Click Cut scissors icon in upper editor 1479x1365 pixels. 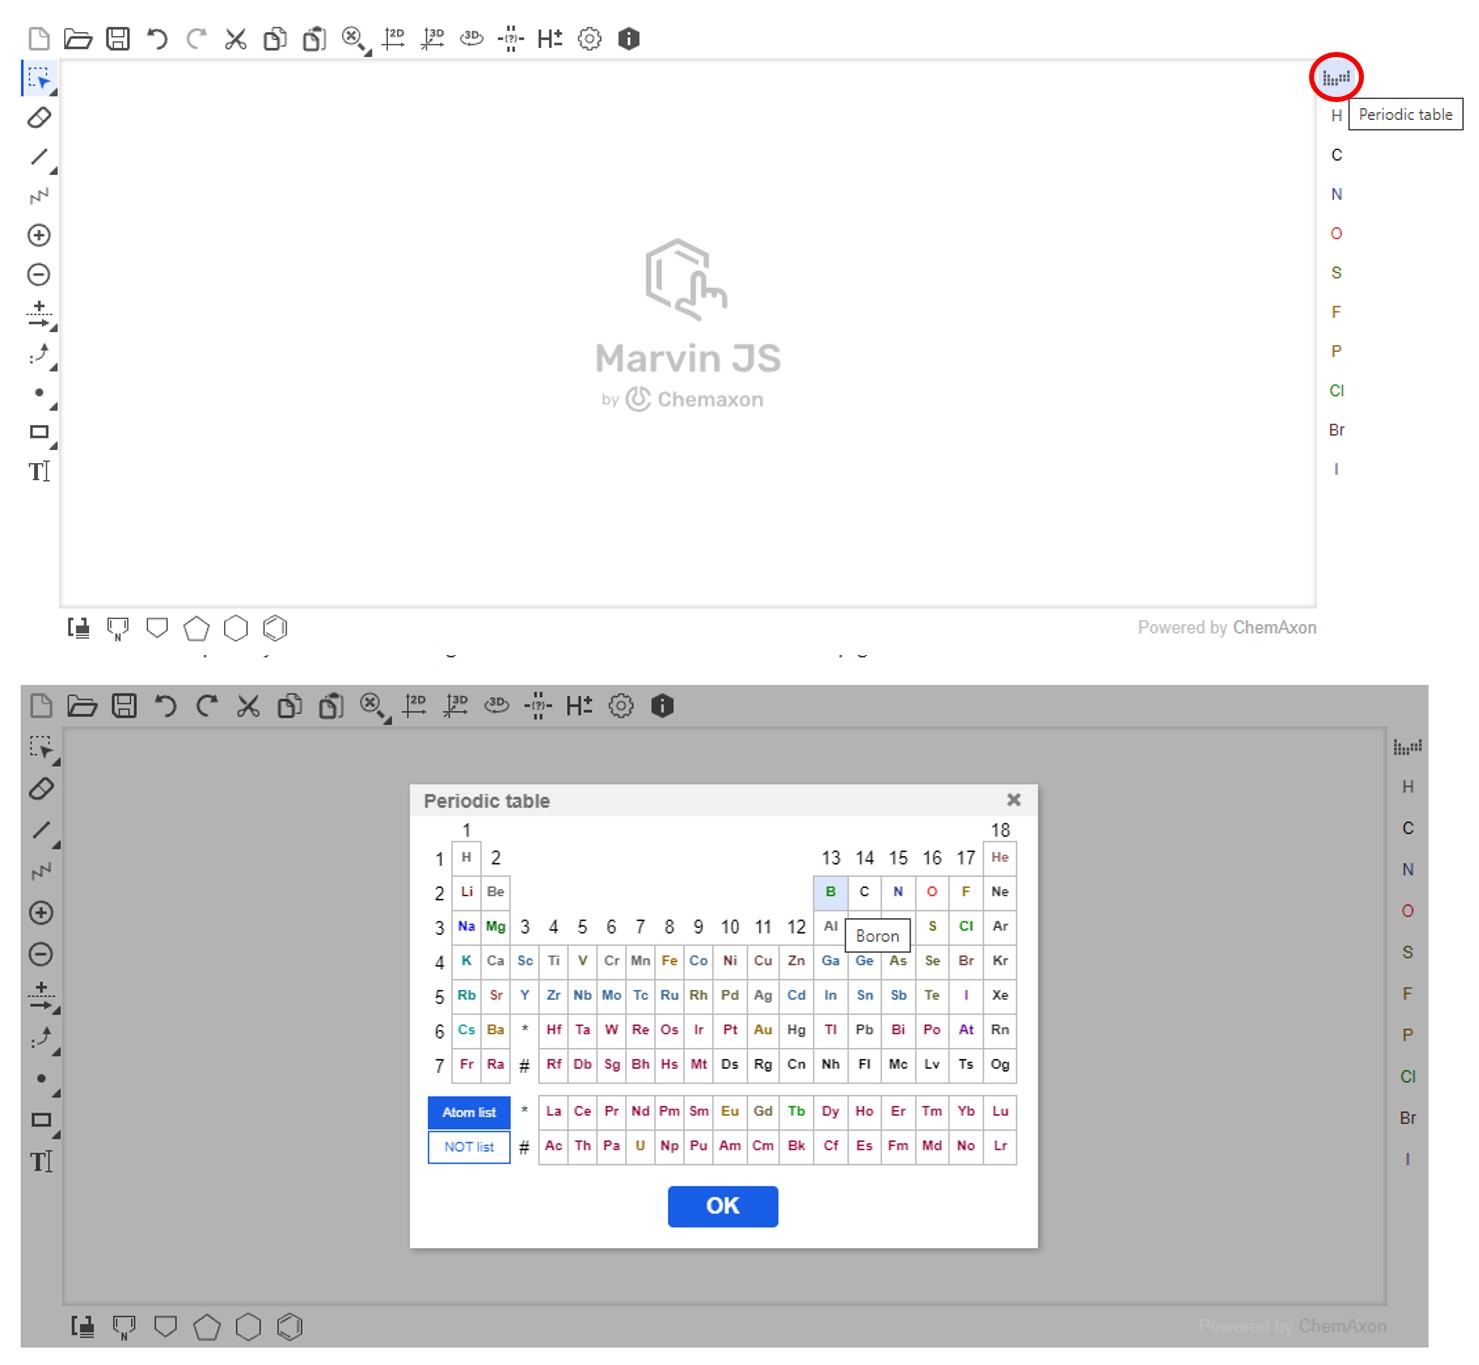236,39
